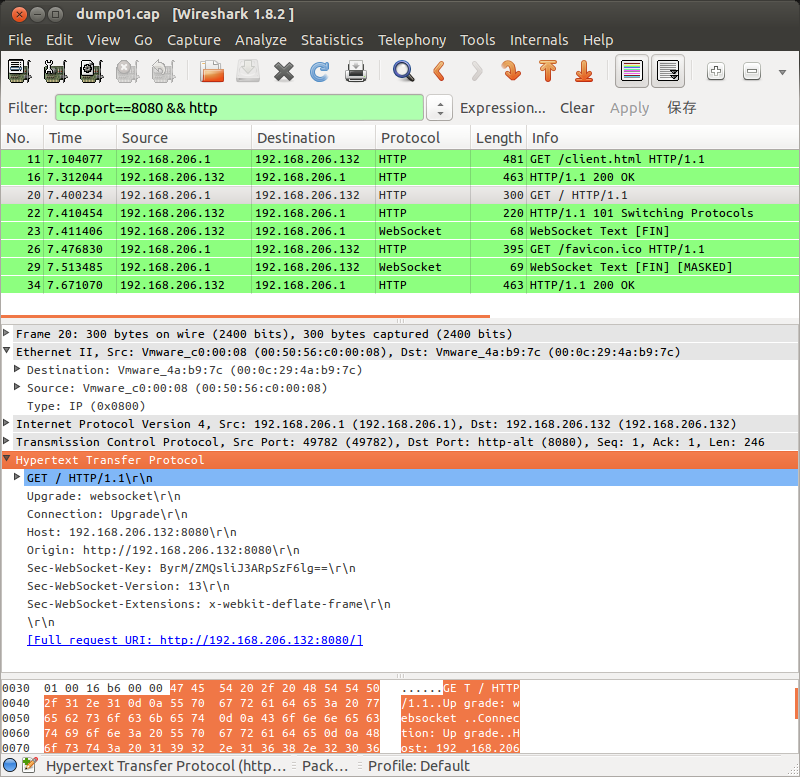Expand Ethernet Source field

(17, 387)
